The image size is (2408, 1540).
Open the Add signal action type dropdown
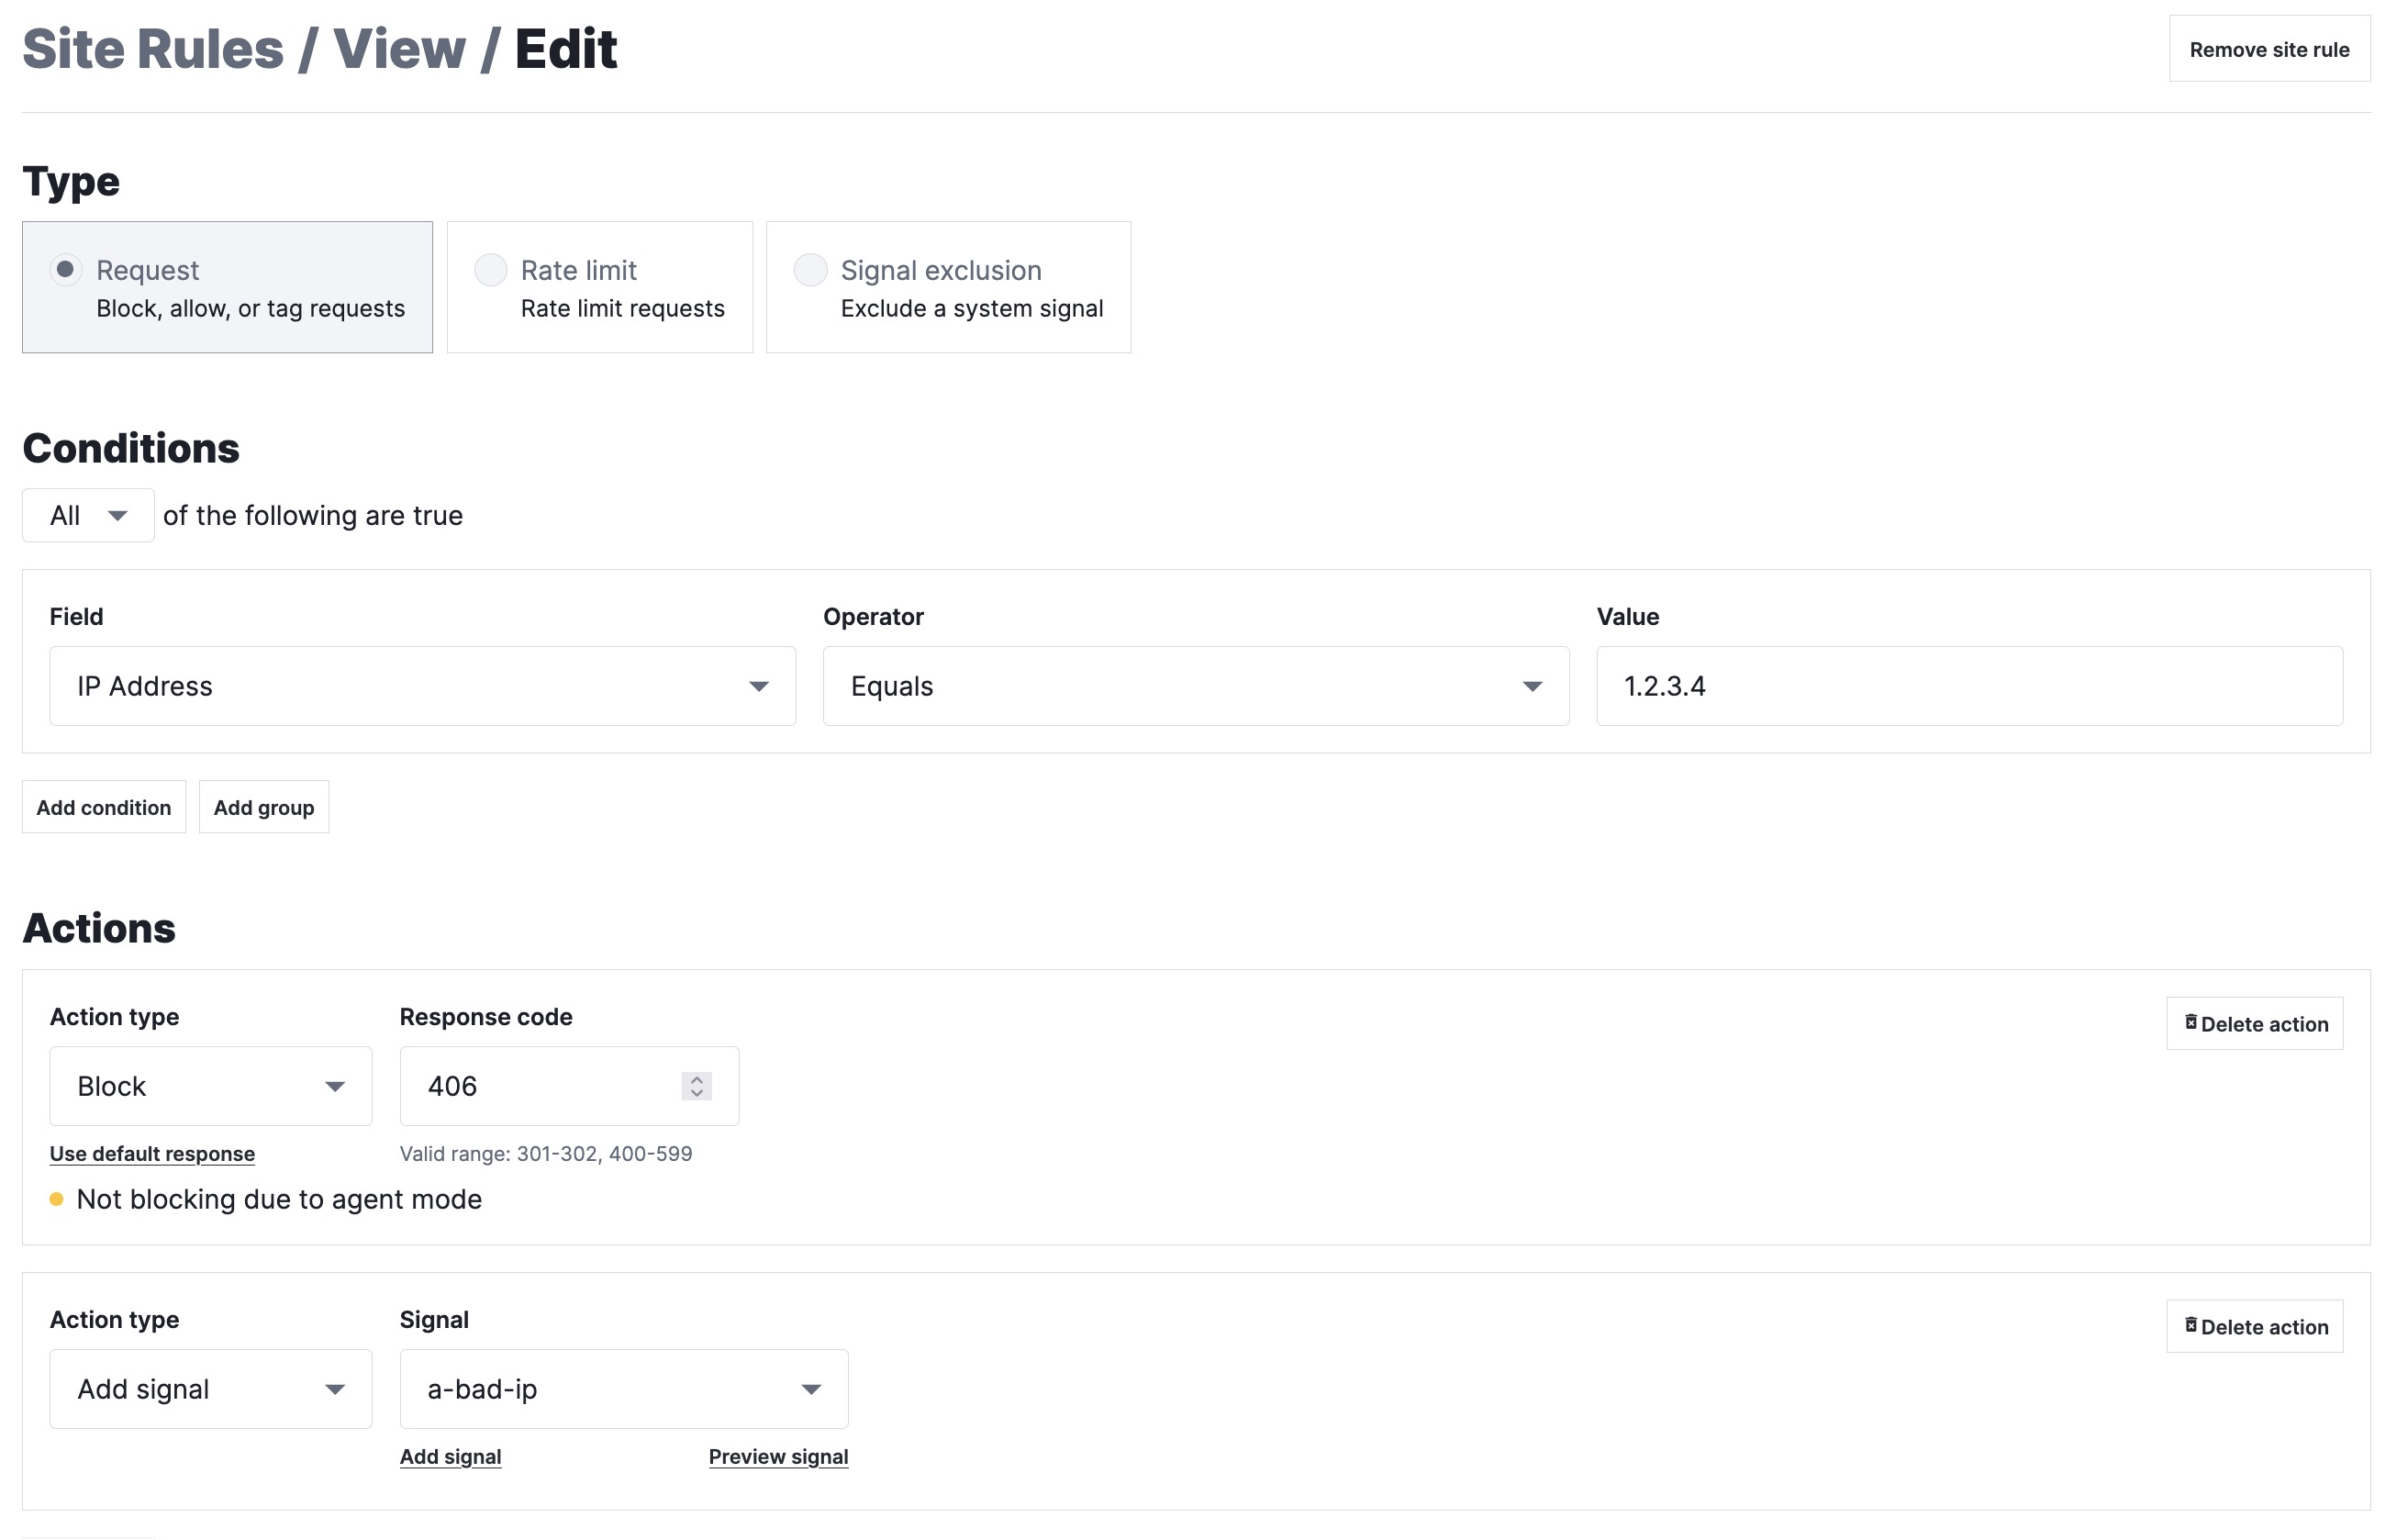[x=210, y=1389]
